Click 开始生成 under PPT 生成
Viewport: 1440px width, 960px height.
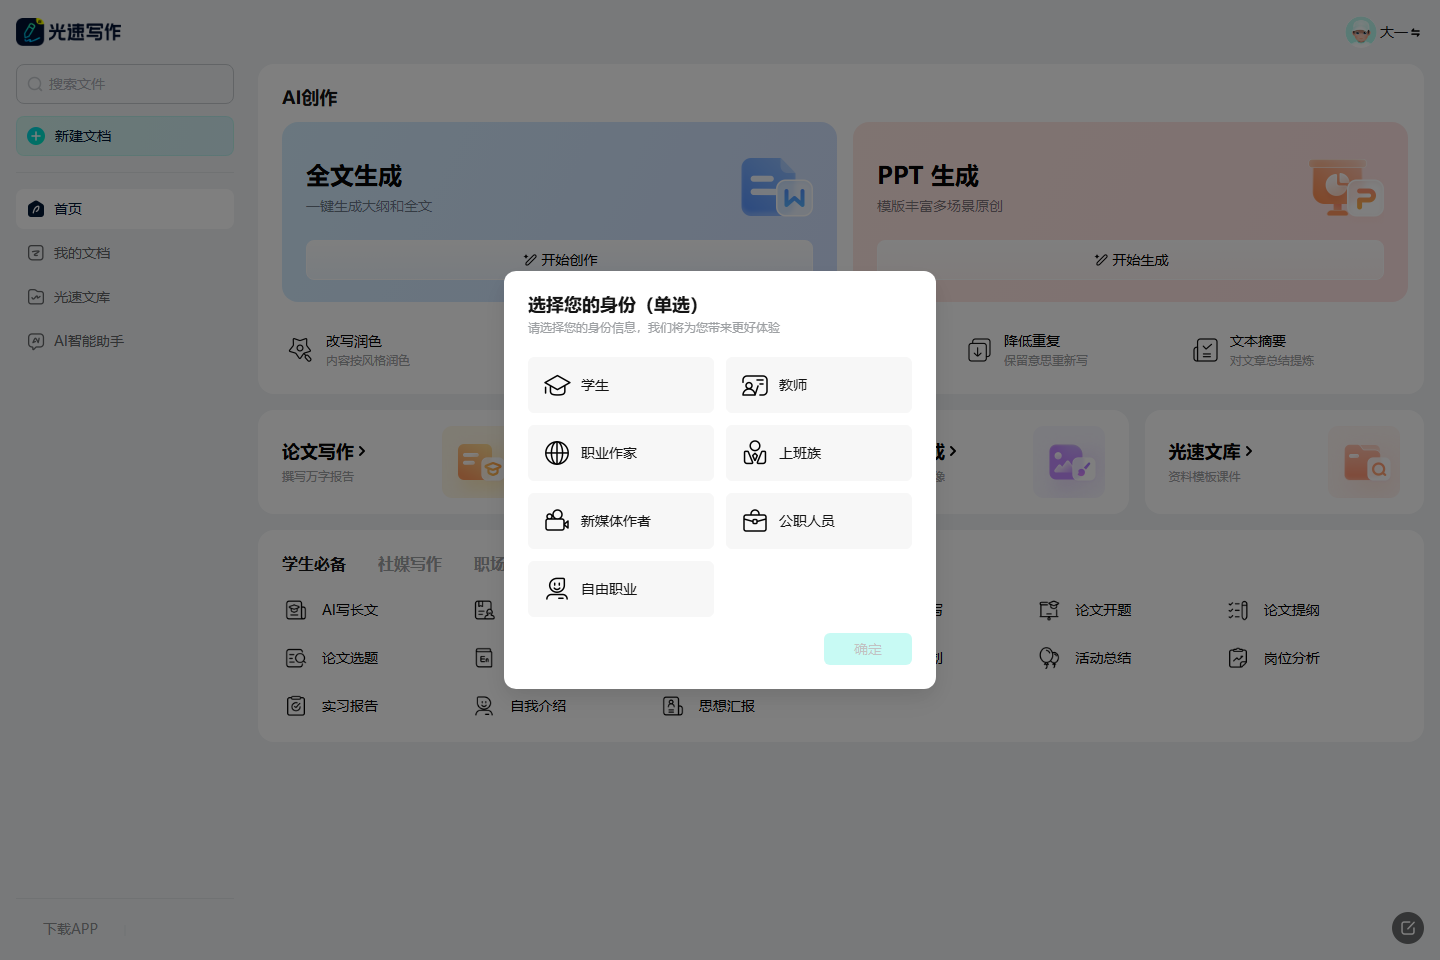click(1130, 260)
